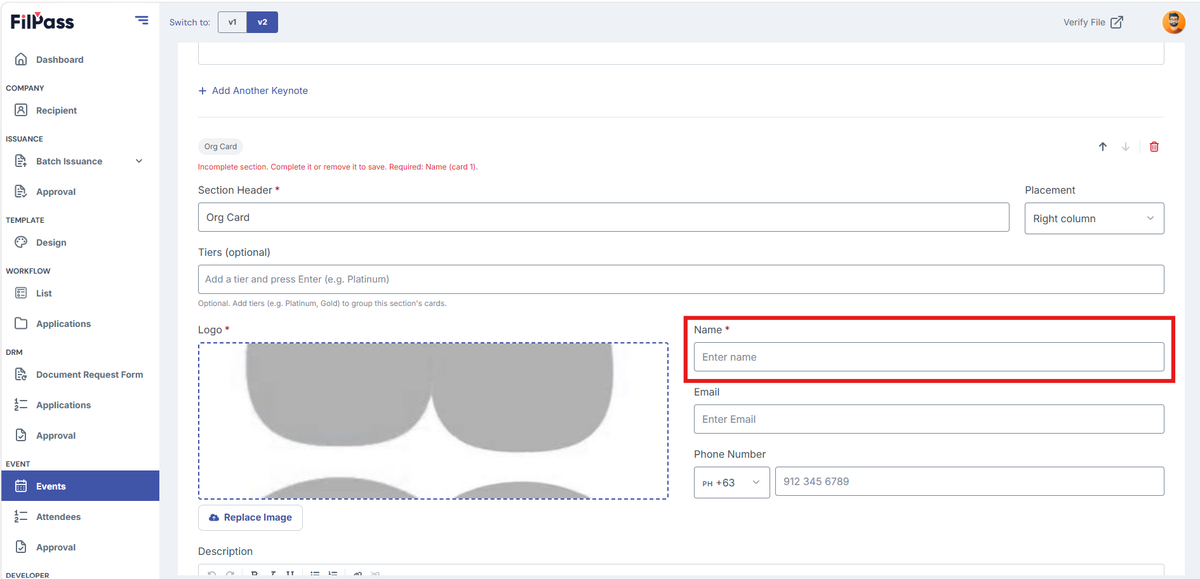Open Dashboard via its home icon

tap(21, 60)
